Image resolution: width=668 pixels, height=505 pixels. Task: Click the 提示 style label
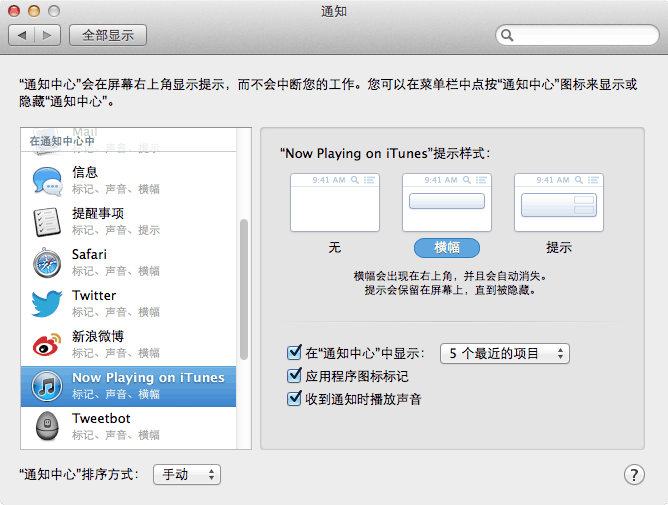(559, 247)
